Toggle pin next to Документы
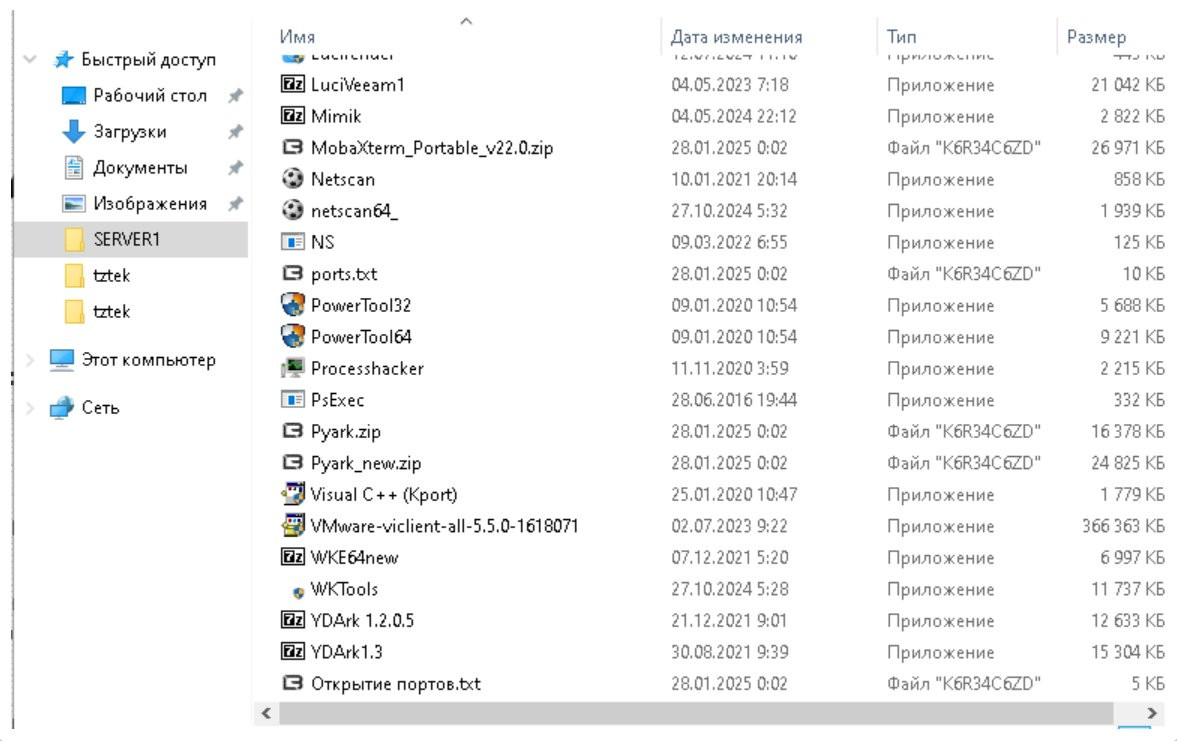This screenshot has height=741, width=1177. [x=236, y=167]
